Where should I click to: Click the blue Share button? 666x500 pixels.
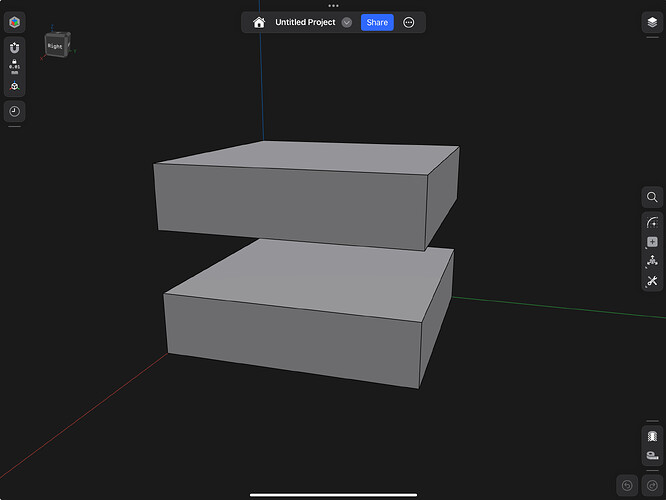[377, 23]
